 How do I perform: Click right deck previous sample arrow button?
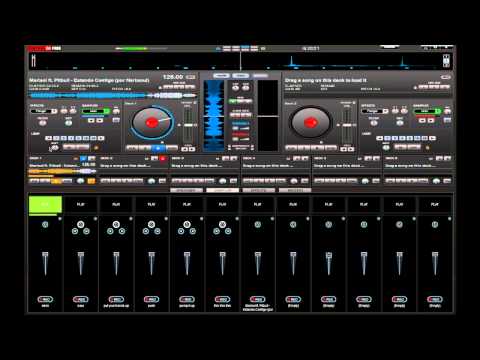422,120
